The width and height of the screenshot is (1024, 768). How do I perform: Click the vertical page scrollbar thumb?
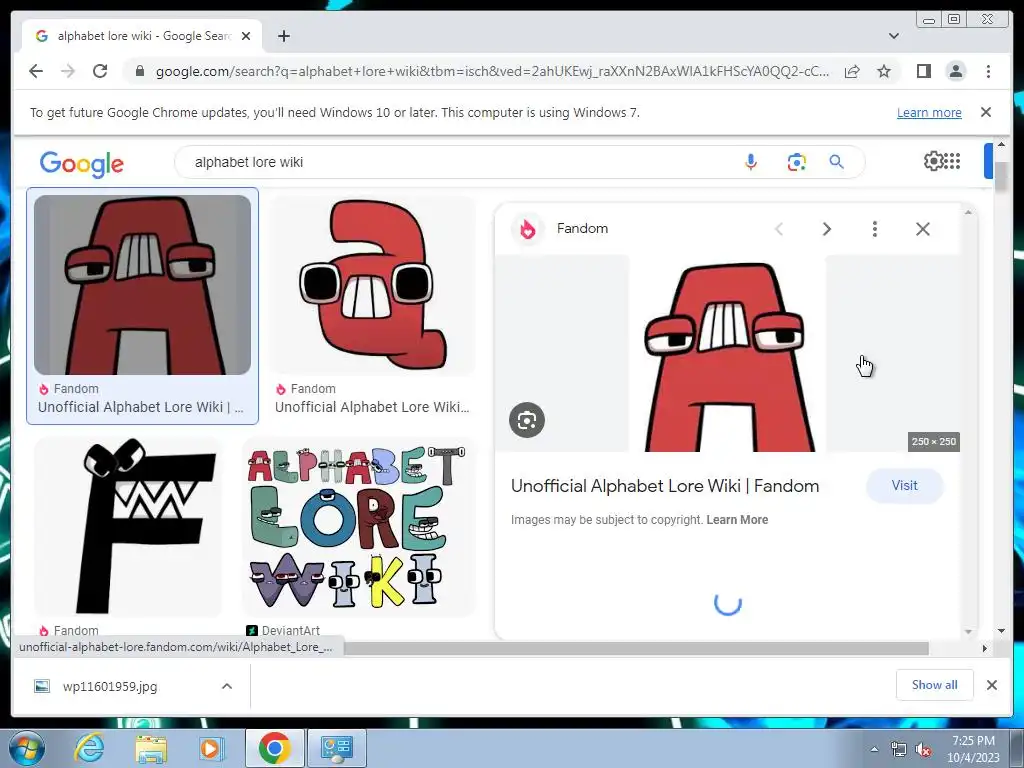1001,175
